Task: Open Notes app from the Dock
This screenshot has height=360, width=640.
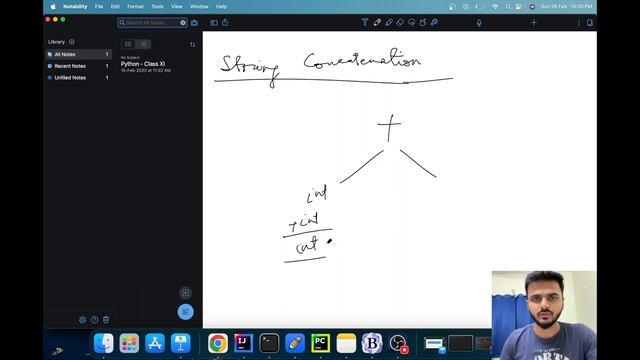Action: point(346,343)
